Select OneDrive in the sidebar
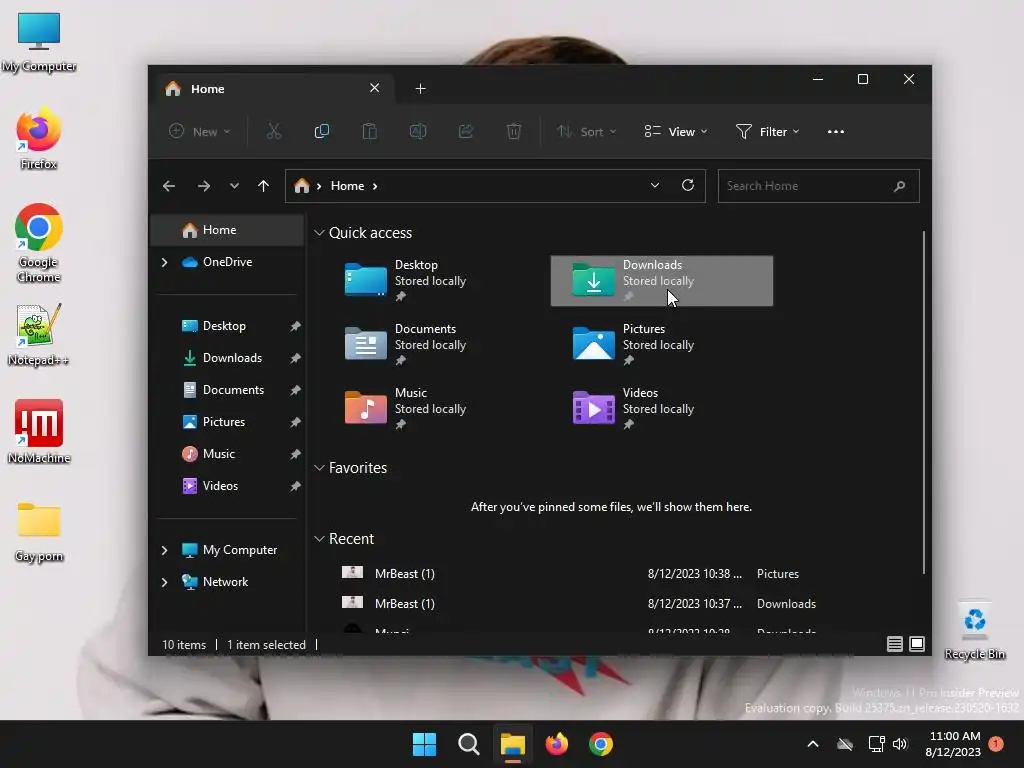Screen dimensions: 1024x768 click(227, 262)
